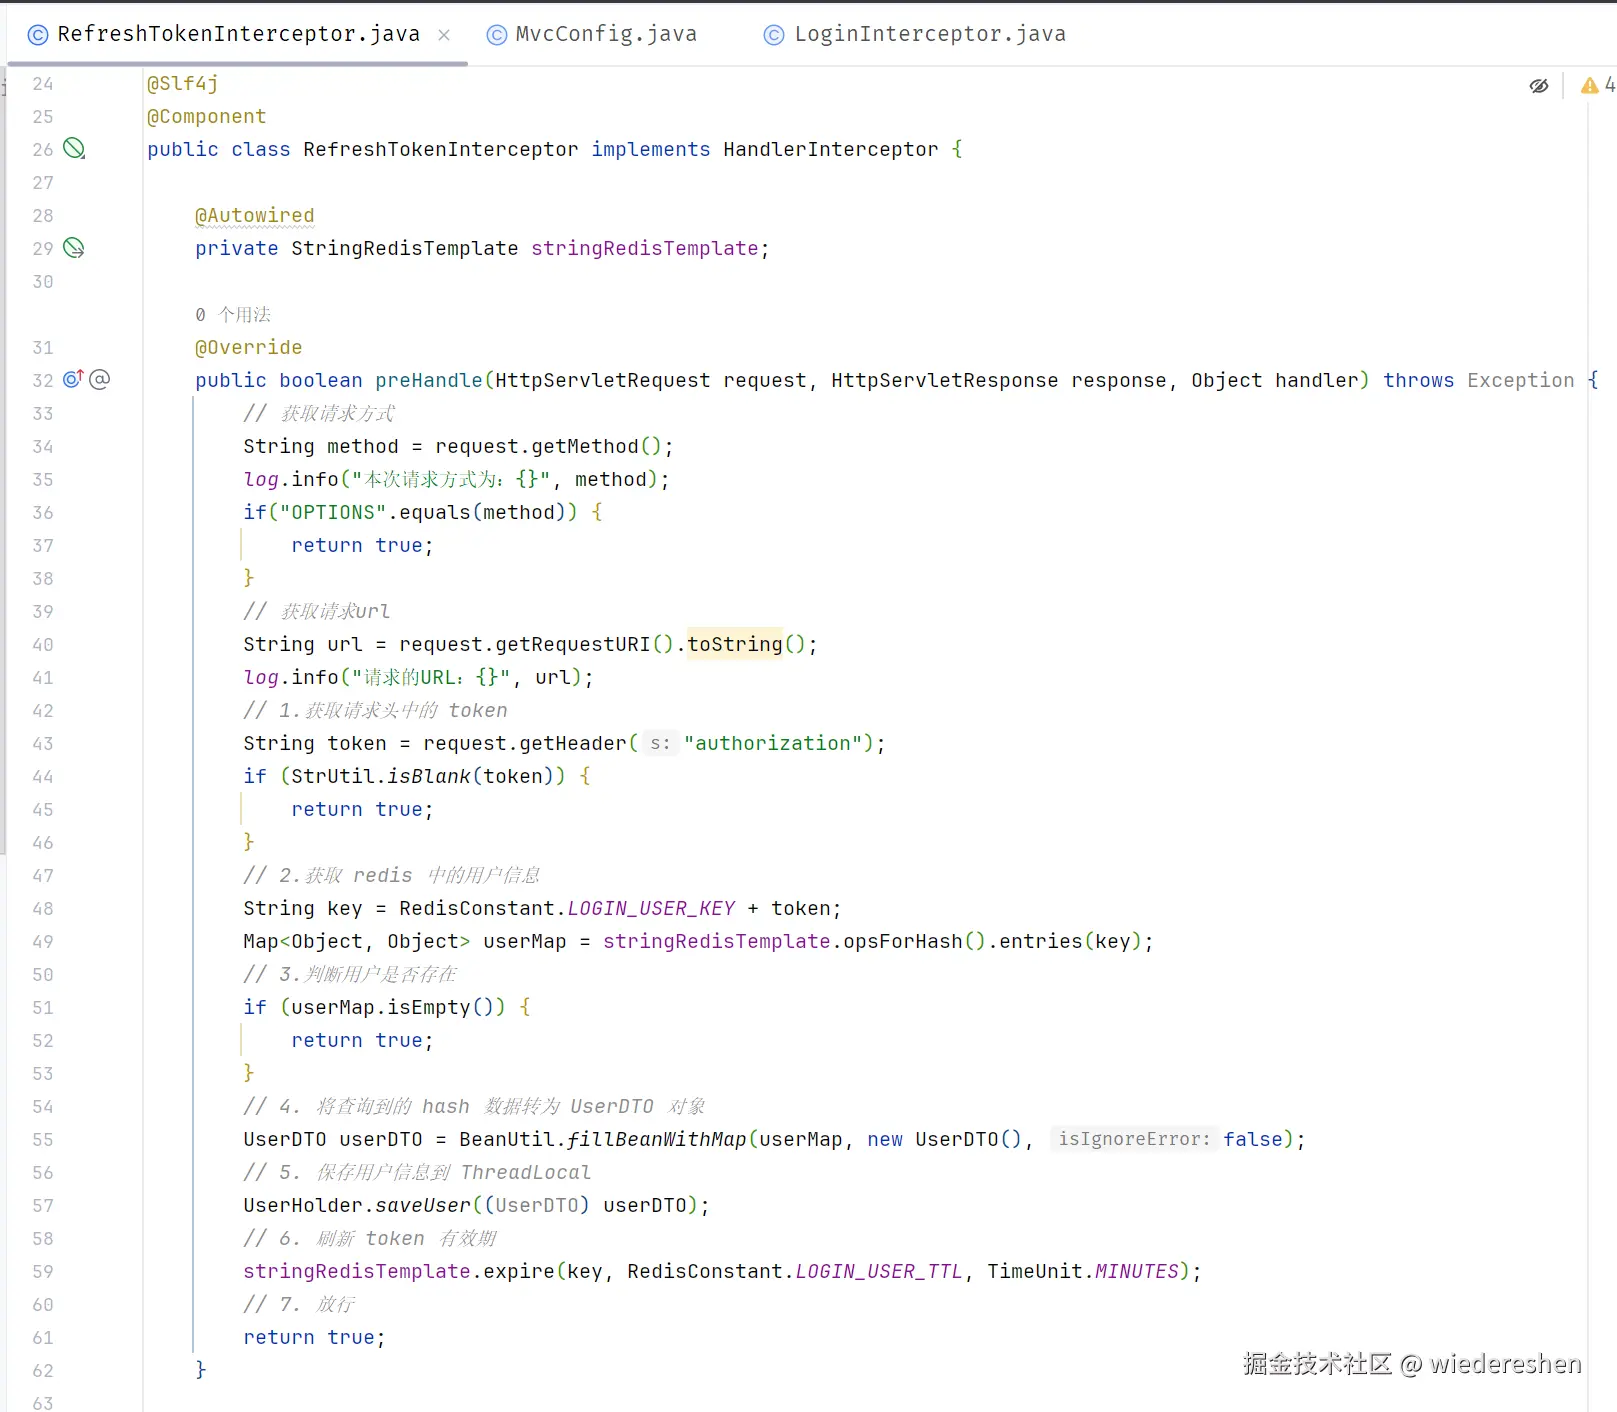Click line number 61 in the gutter

click(x=43, y=1337)
